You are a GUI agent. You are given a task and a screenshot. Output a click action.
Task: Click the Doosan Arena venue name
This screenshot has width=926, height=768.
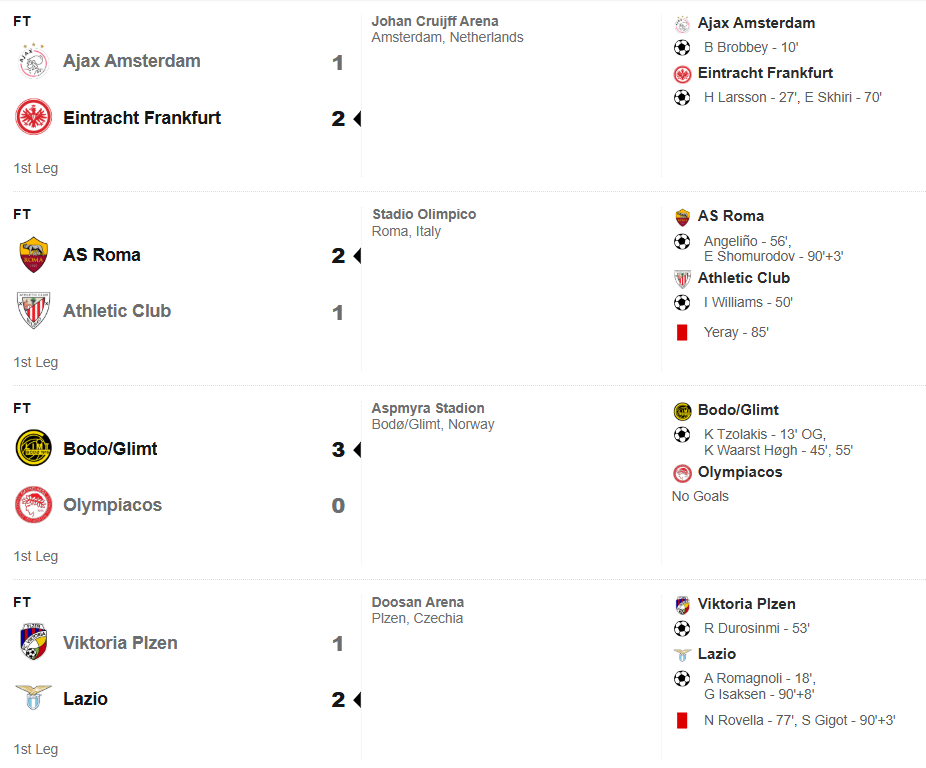pos(418,602)
